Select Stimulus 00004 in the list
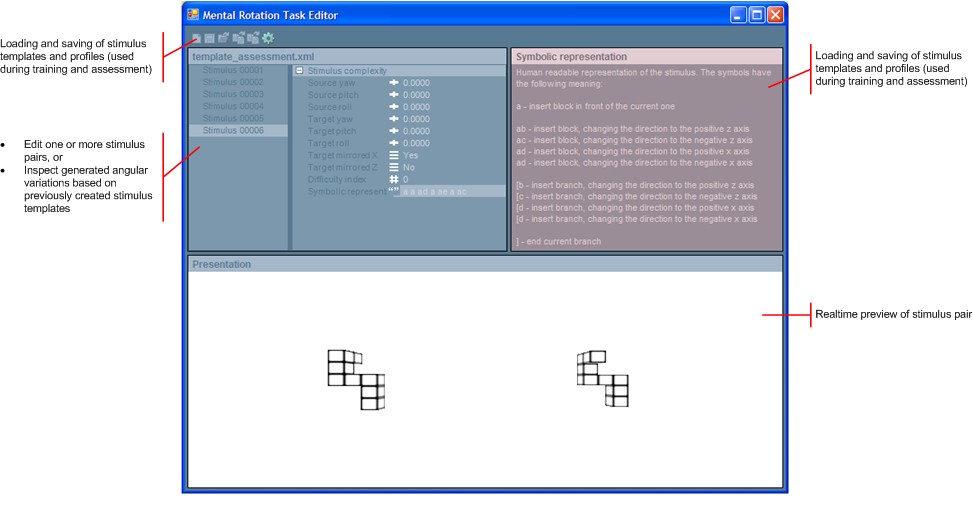Screen dimensions: 973x520 point(233,106)
